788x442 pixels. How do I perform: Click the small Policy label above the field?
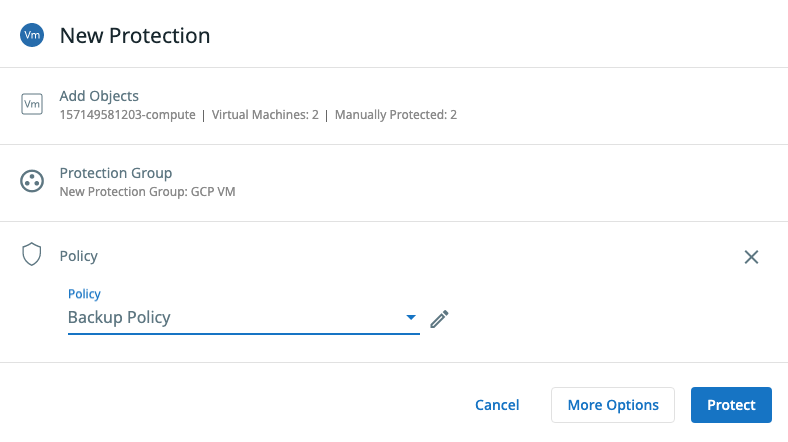pyautogui.click(x=84, y=294)
